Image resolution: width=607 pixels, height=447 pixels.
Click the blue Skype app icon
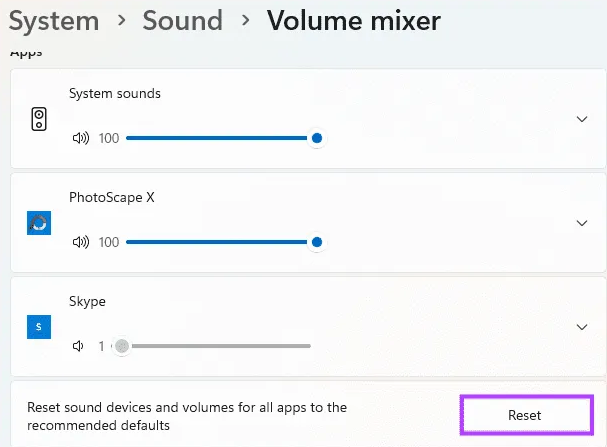(x=39, y=327)
